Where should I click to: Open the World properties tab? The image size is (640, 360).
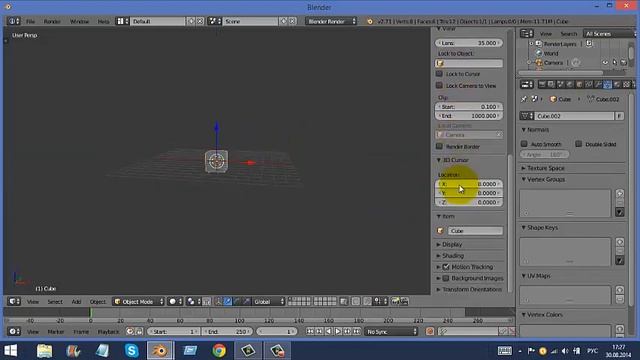tap(570, 84)
